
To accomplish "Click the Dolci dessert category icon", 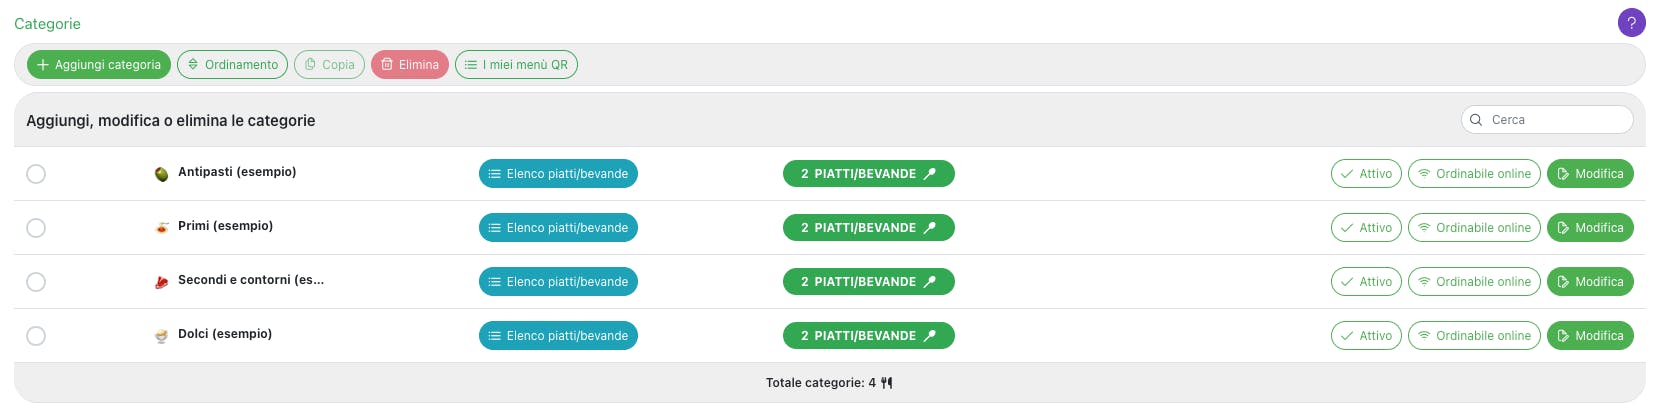I will (161, 336).
